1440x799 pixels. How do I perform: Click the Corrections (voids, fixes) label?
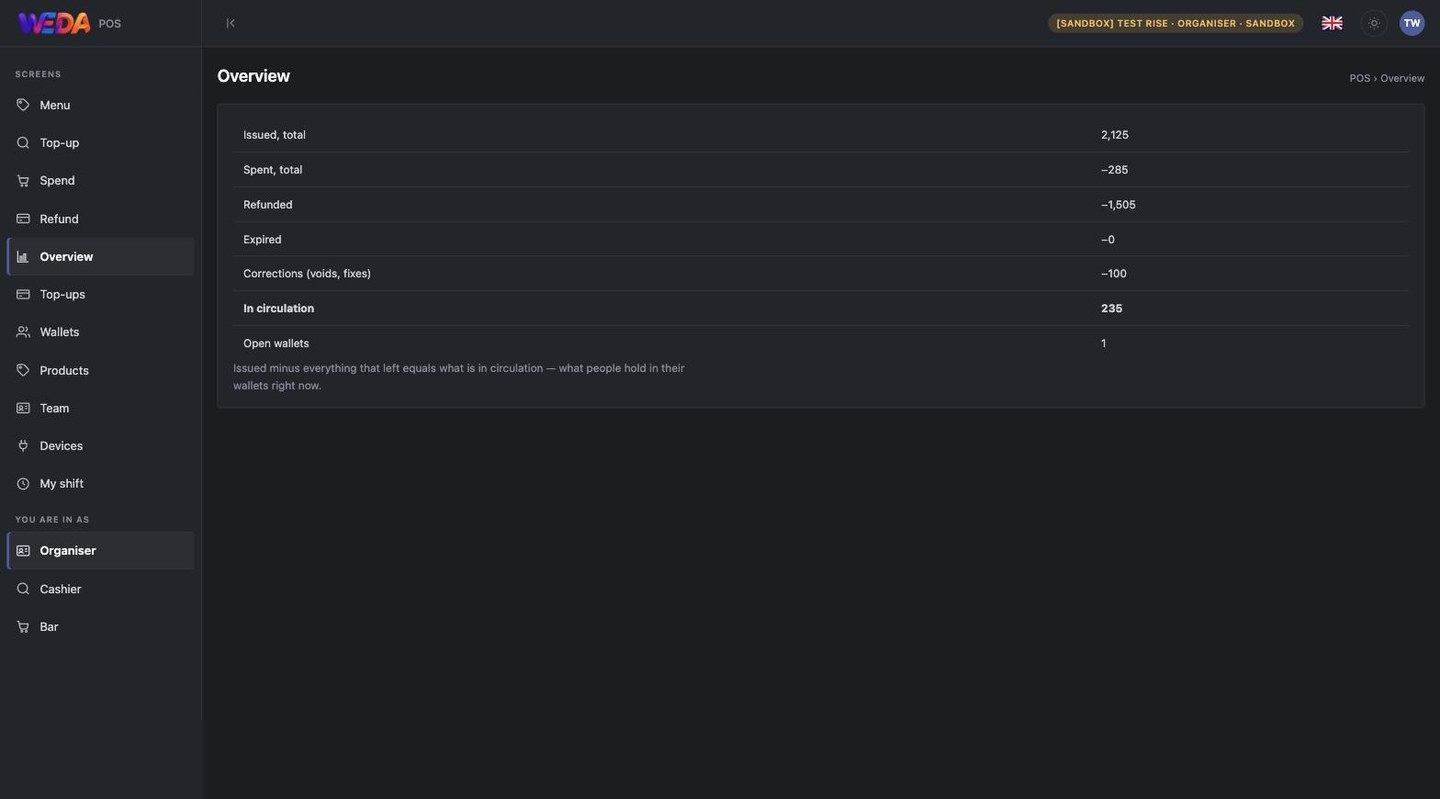click(x=307, y=274)
